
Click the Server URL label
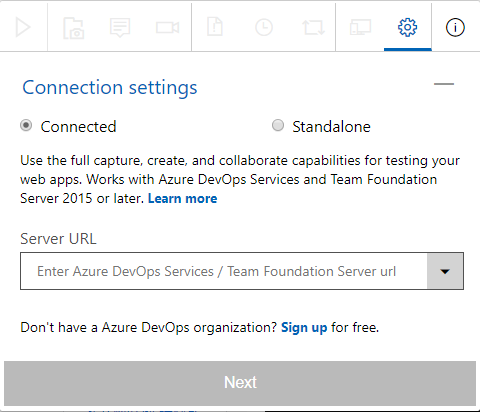(x=58, y=239)
